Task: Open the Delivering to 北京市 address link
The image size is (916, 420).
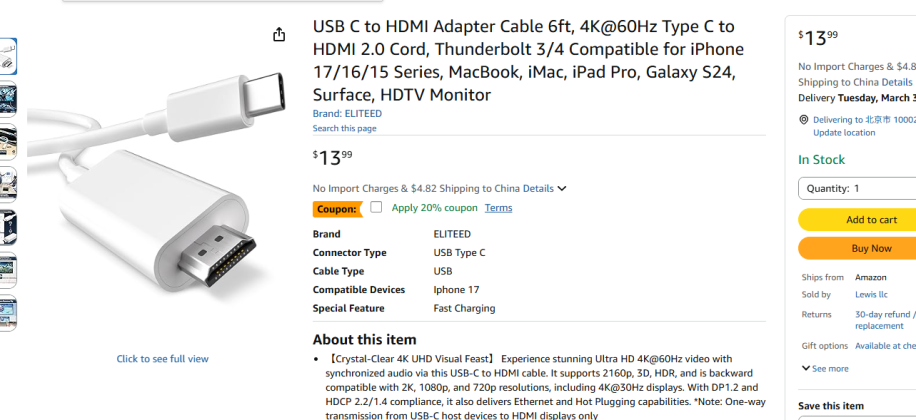Action: pos(864,119)
